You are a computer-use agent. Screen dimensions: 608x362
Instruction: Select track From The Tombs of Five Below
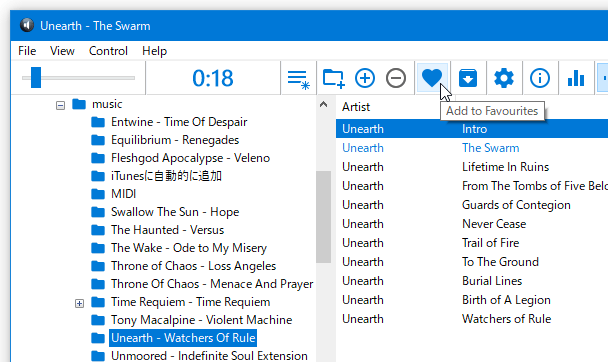tap(472, 186)
